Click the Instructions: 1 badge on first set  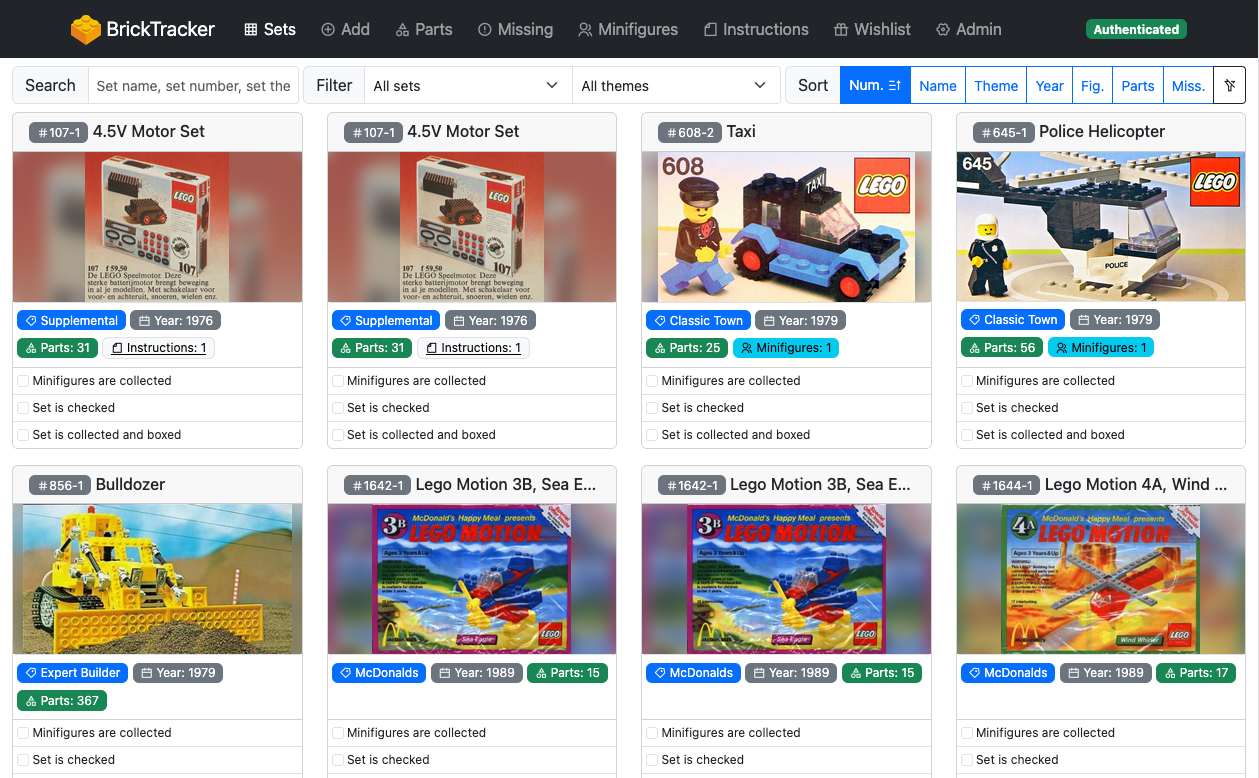coord(159,348)
